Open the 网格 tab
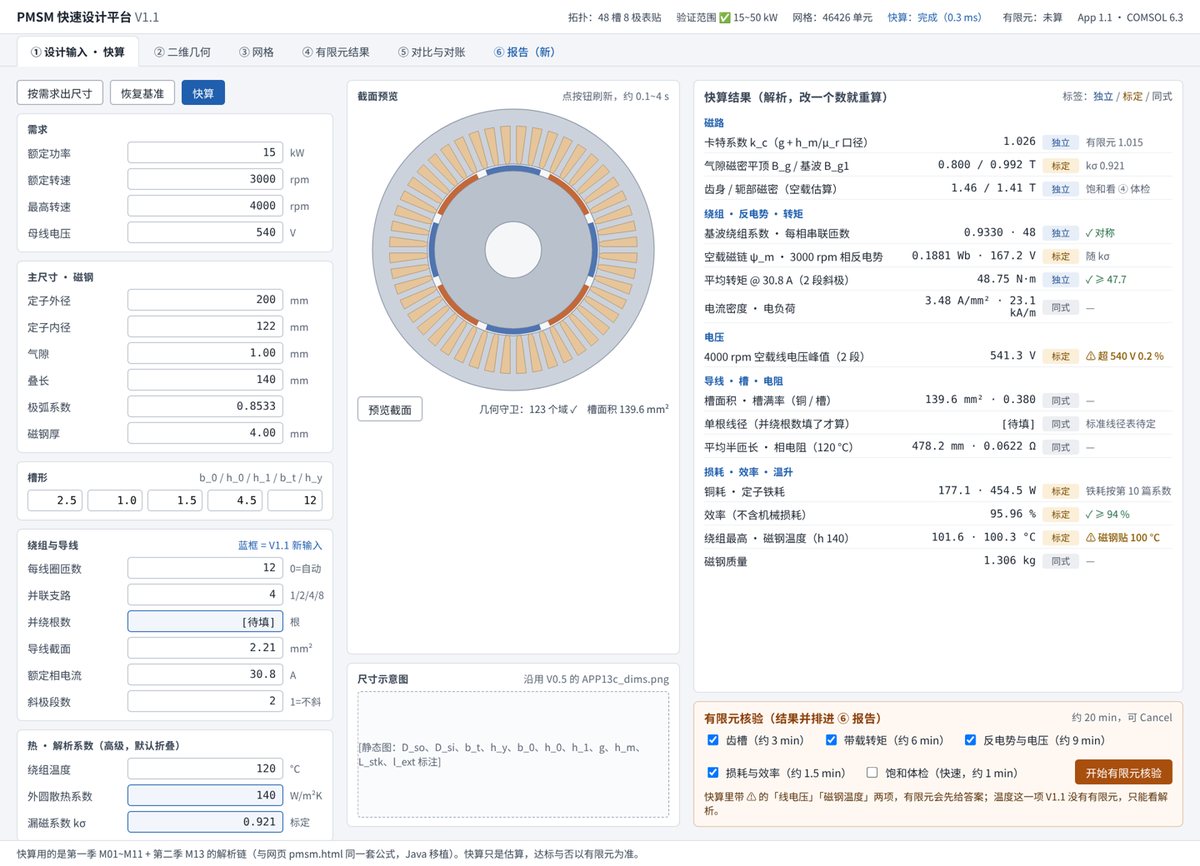 (x=256, y=52)
